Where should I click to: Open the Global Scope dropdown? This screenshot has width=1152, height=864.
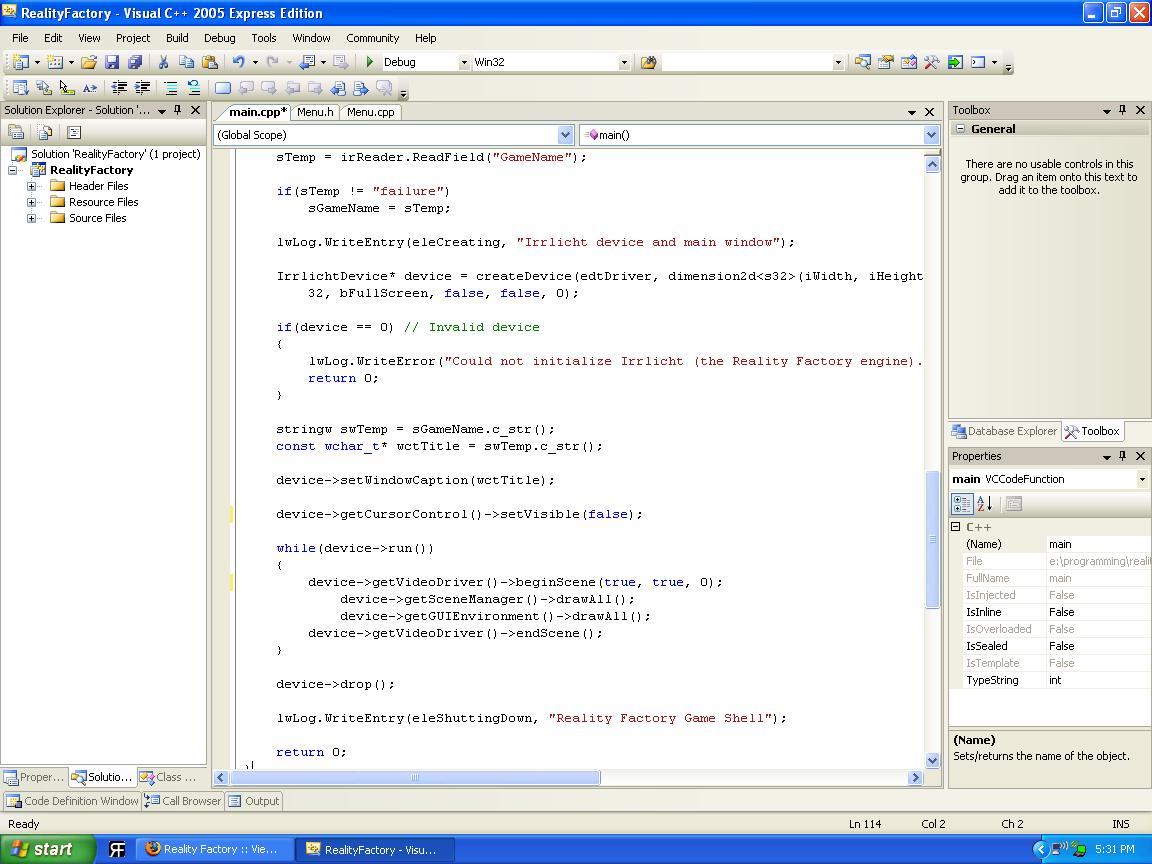point(565,135)
